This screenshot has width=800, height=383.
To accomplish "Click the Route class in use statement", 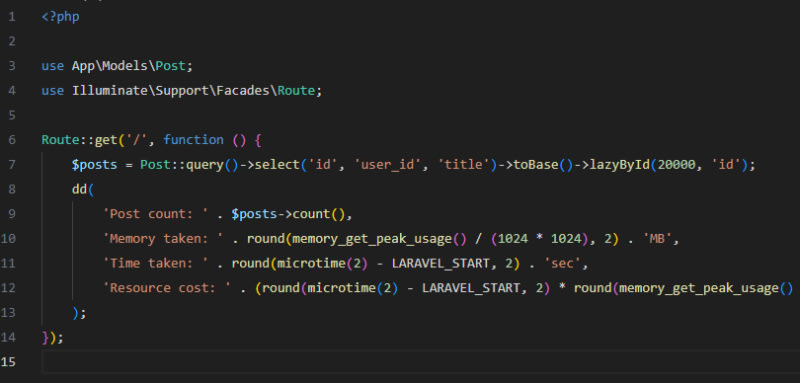I will point(296,91).
